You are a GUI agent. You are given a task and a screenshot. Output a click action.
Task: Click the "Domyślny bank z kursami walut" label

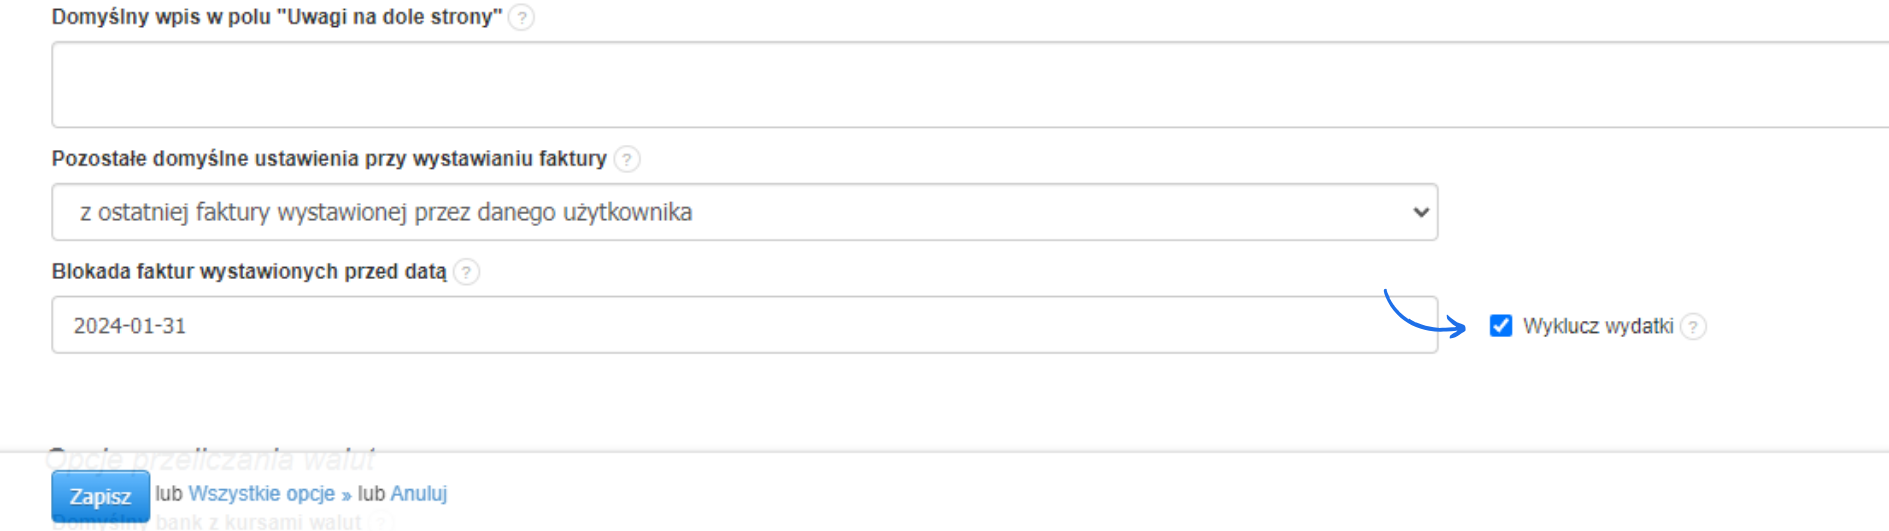[x=257, y=522]
